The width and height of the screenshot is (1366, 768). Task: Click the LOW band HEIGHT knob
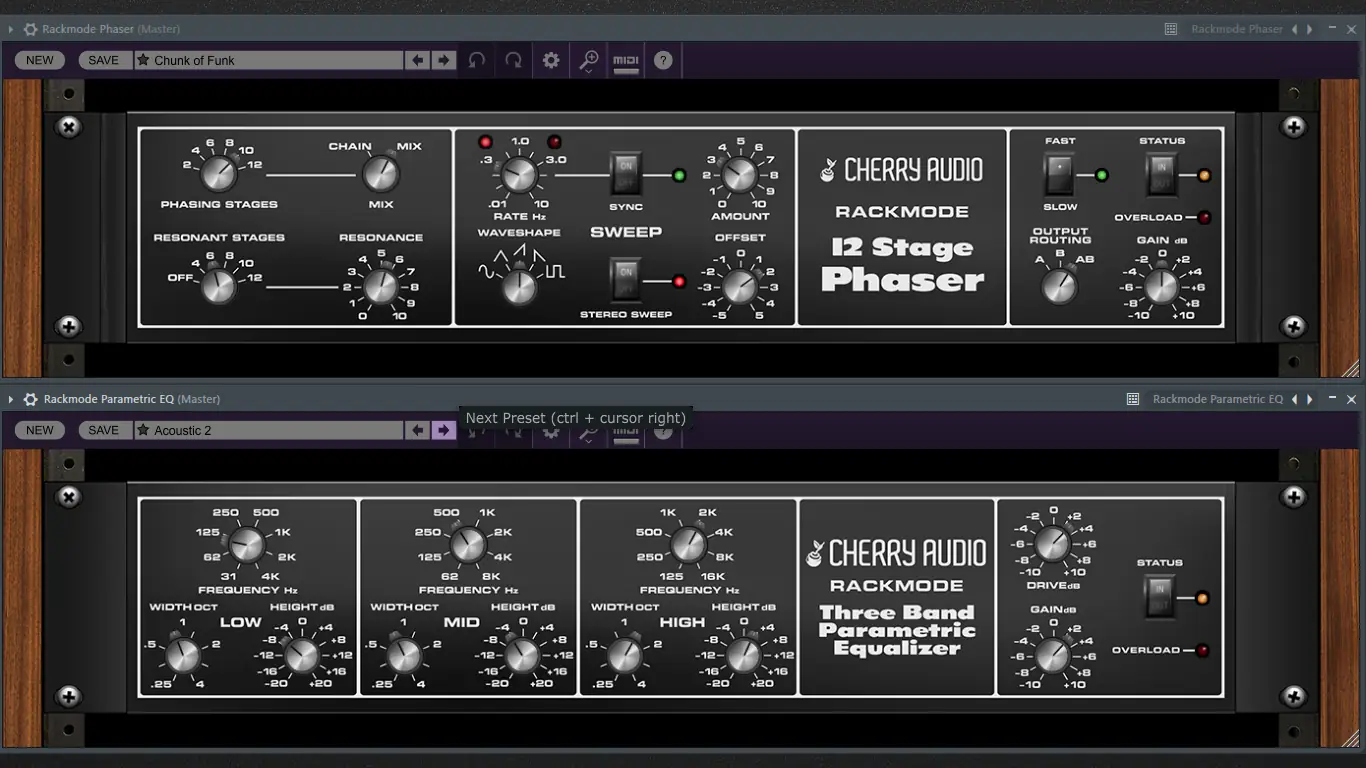301,655
